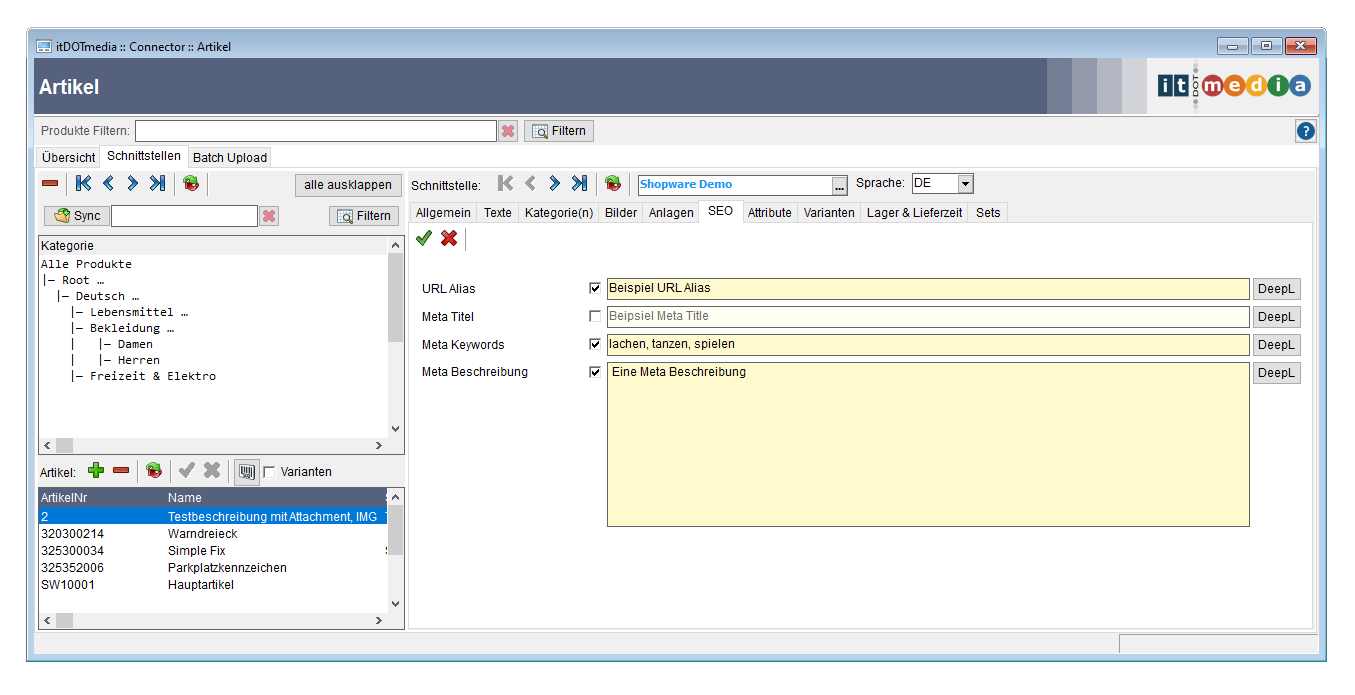
Task: Go to next Schnittstelle with right arrow
Action: 554,184
